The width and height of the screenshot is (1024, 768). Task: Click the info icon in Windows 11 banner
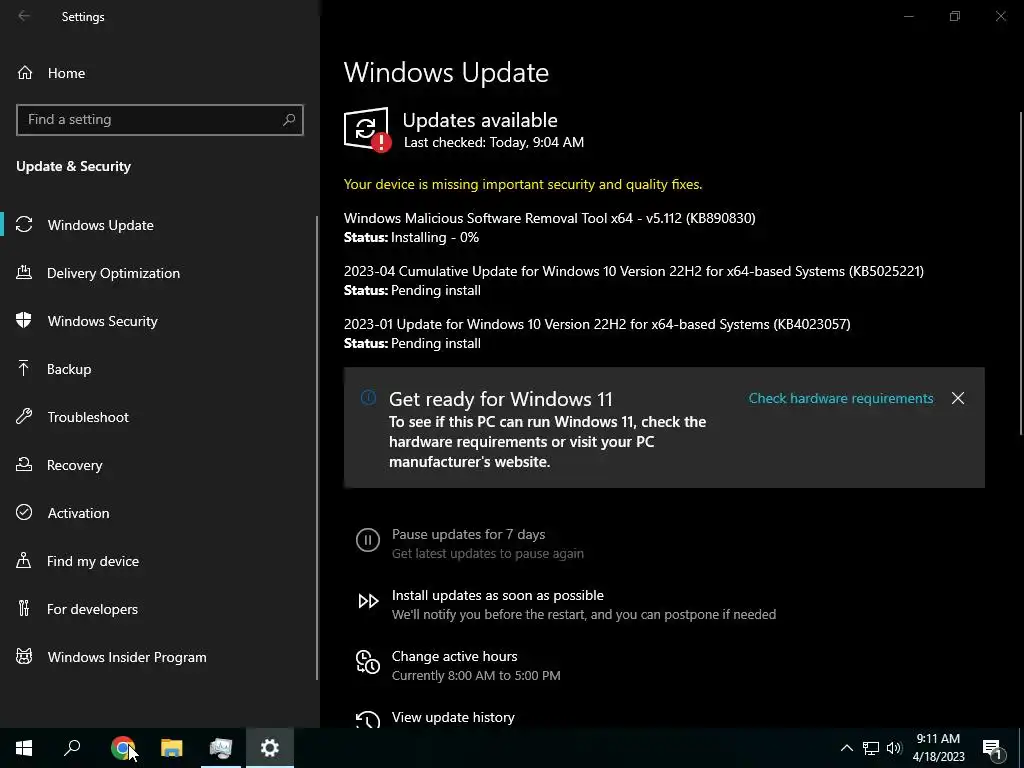pos(368,397)
